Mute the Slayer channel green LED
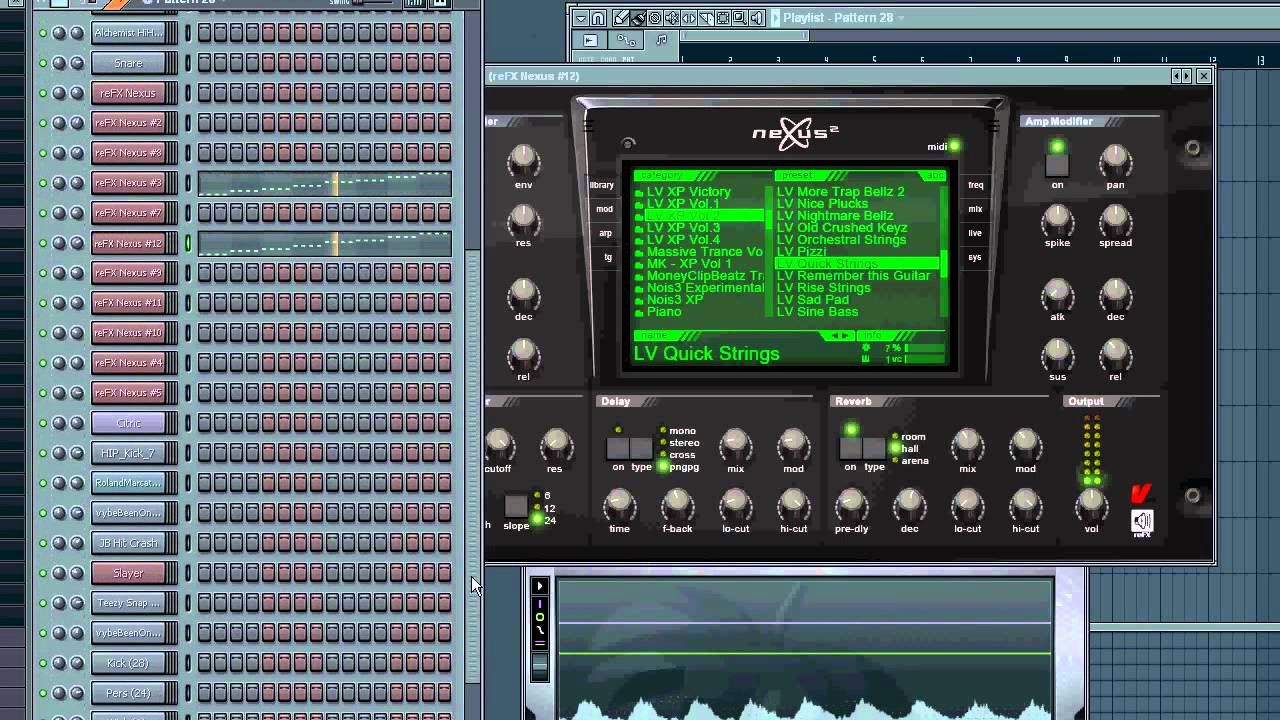The width and height of the screenshot is (1280, 720). [x=42, y=573]
